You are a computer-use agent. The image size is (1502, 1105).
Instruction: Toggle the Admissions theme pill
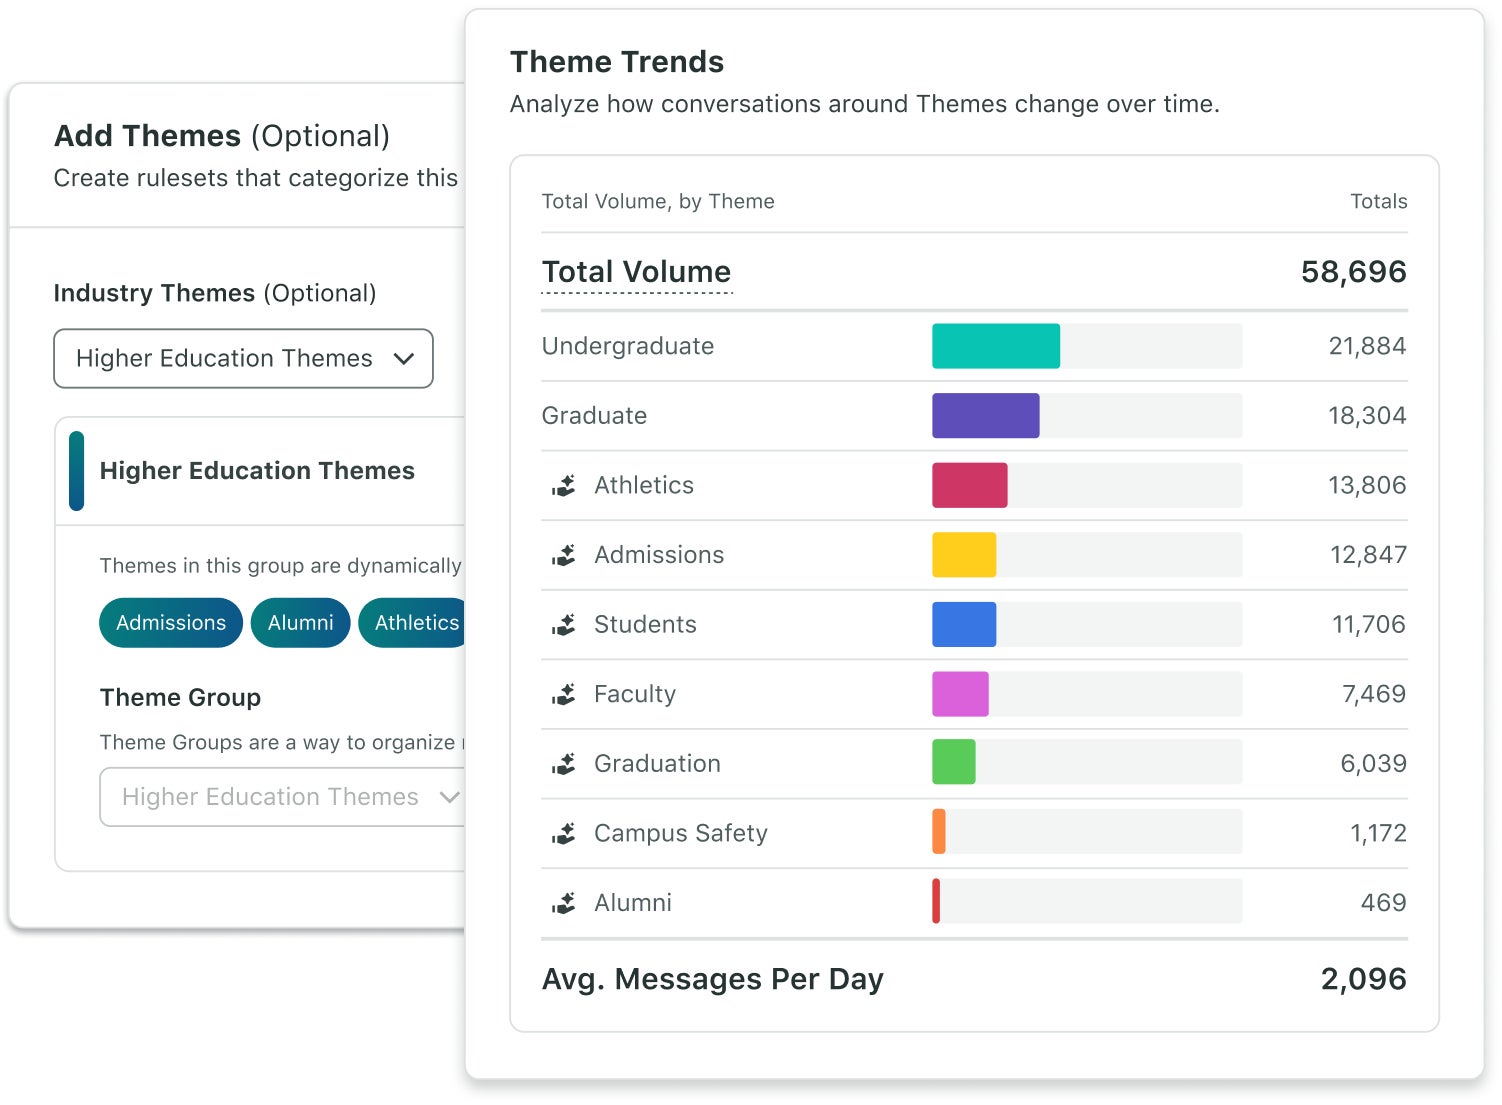(170, 622)
